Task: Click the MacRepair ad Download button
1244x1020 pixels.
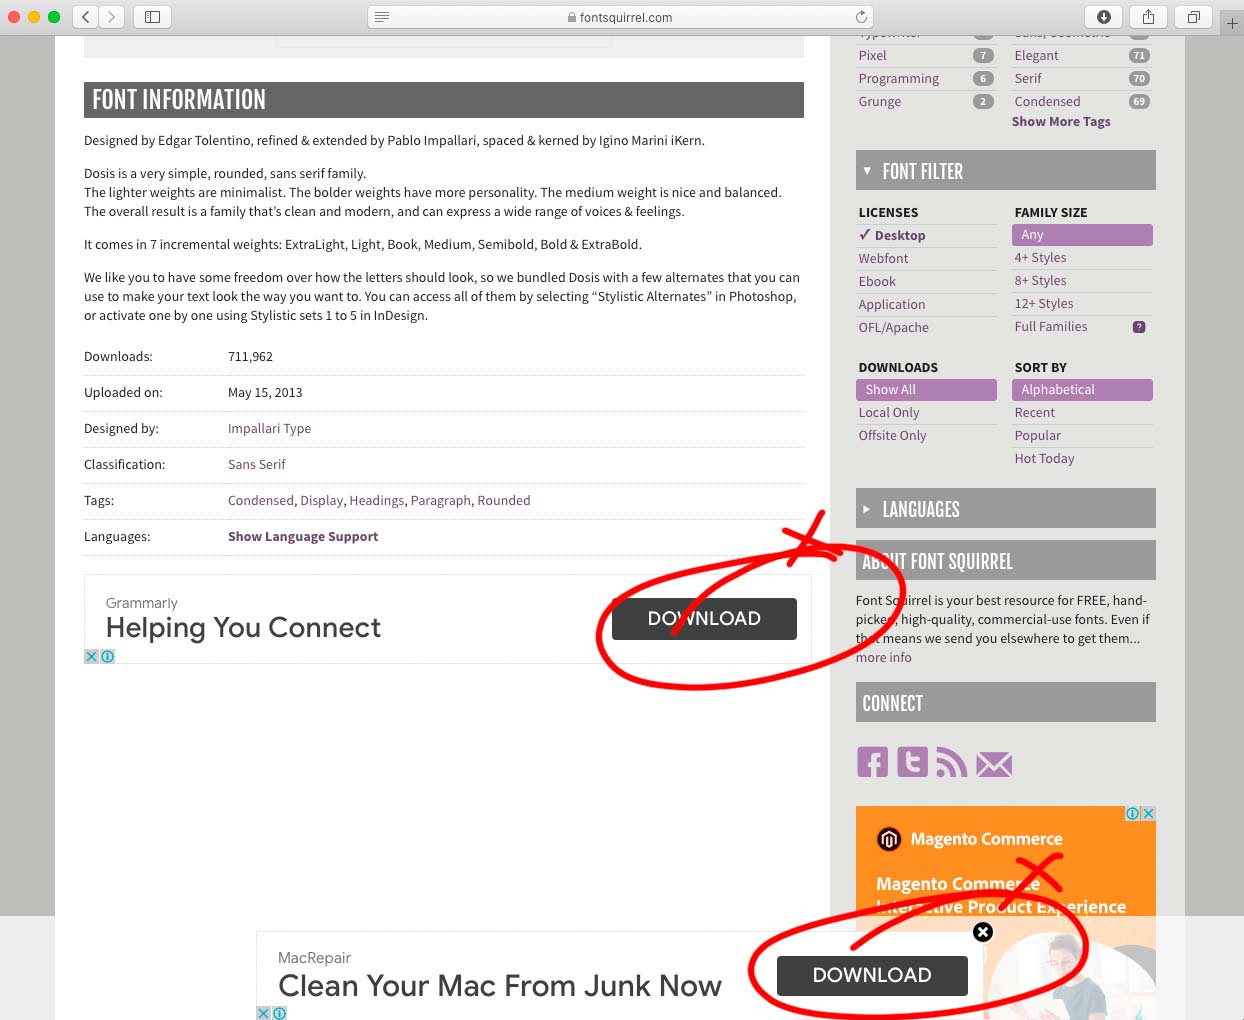Action: 872,975
